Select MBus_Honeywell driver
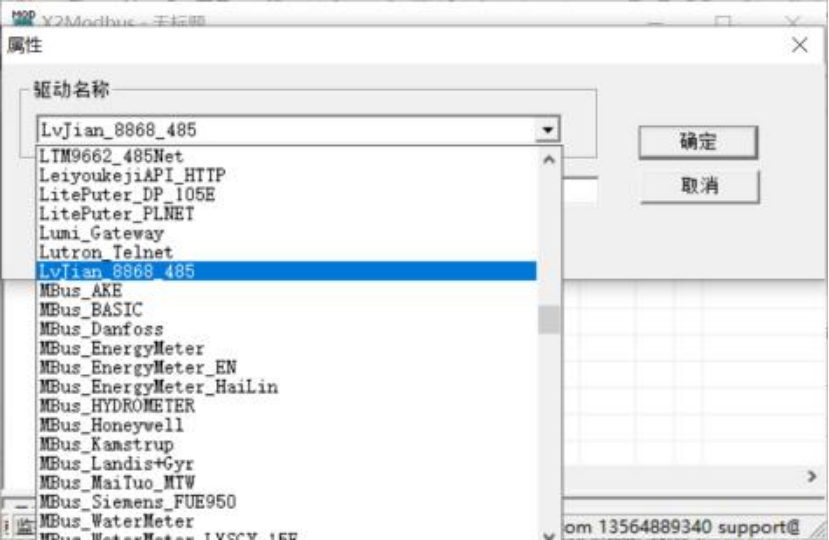The image size is (829, 540). (287, 425)
